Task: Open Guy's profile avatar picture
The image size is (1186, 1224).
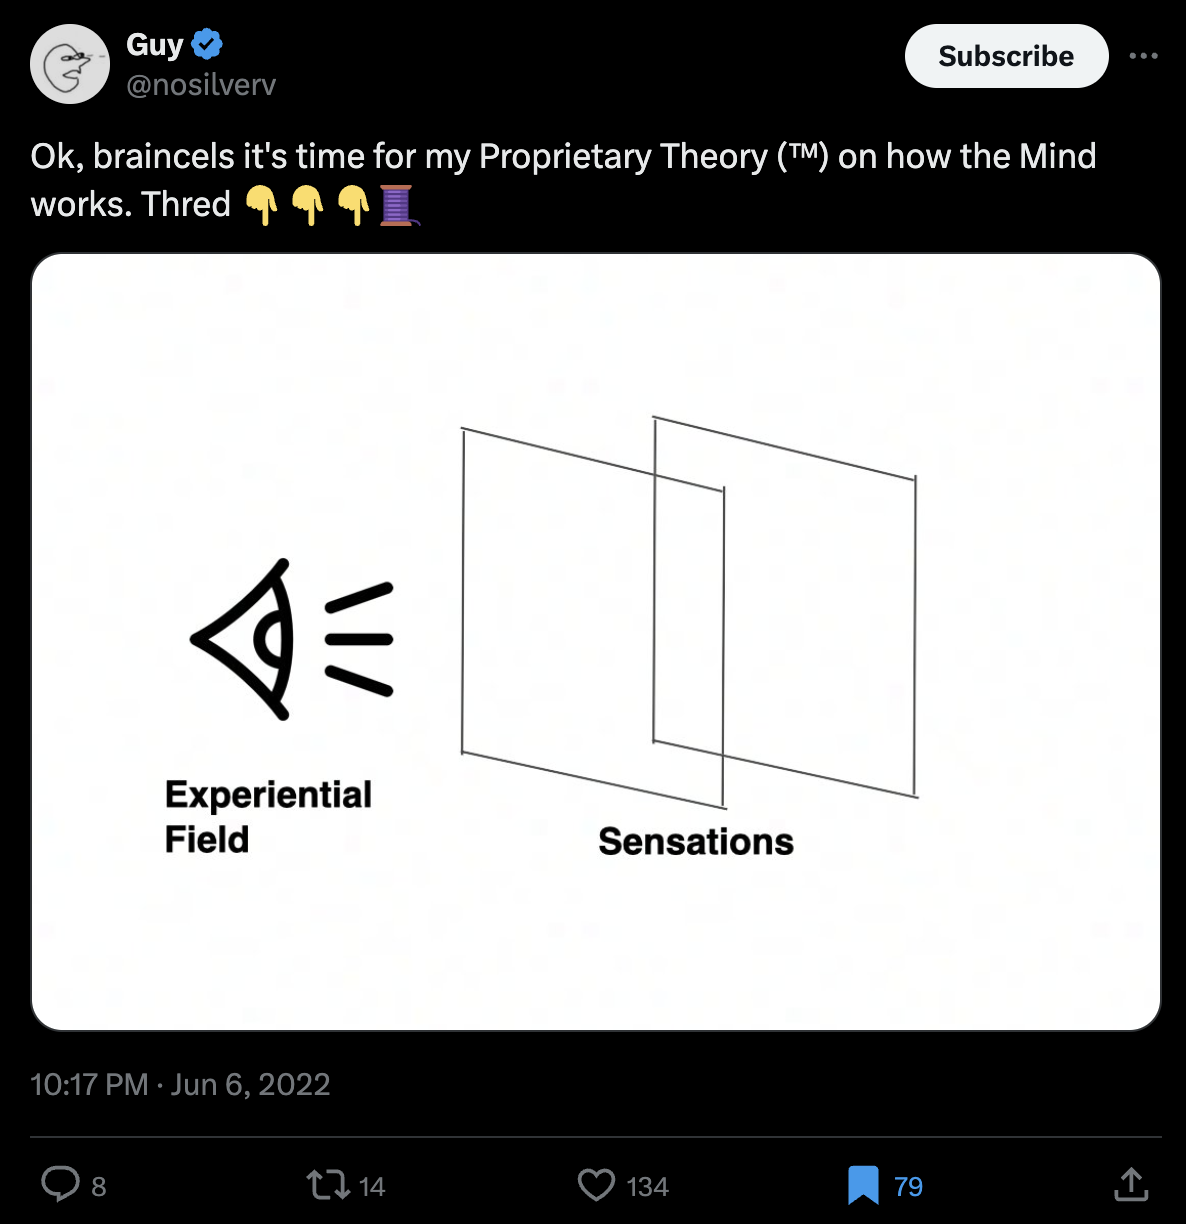Action: pos(70,65)
